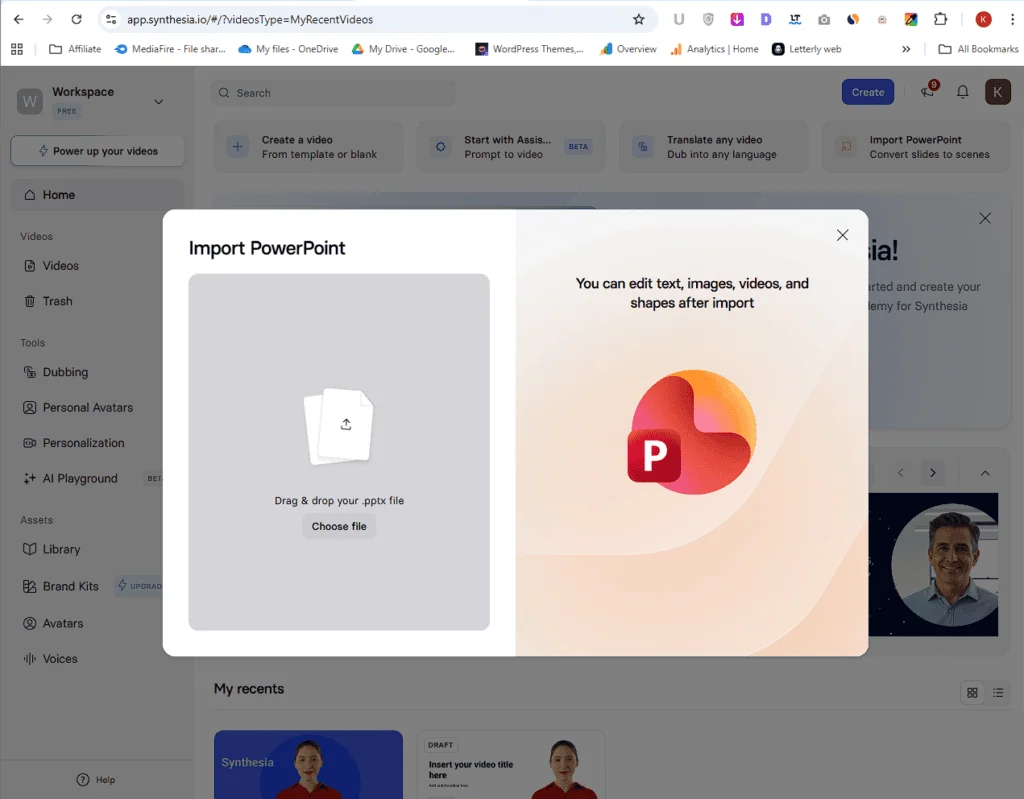Click the Chrome profile K icon

[x=984, y=20]
